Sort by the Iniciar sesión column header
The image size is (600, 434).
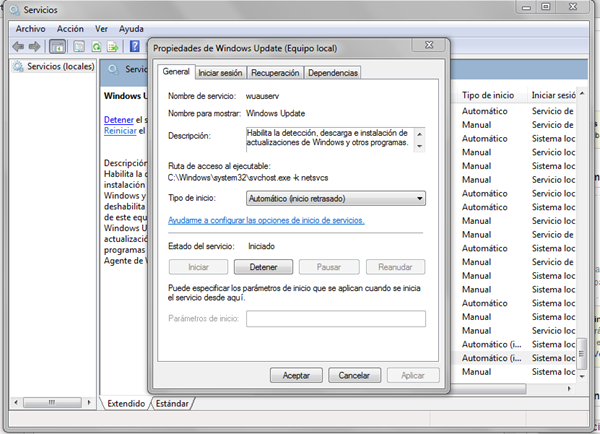click(553, 95)
